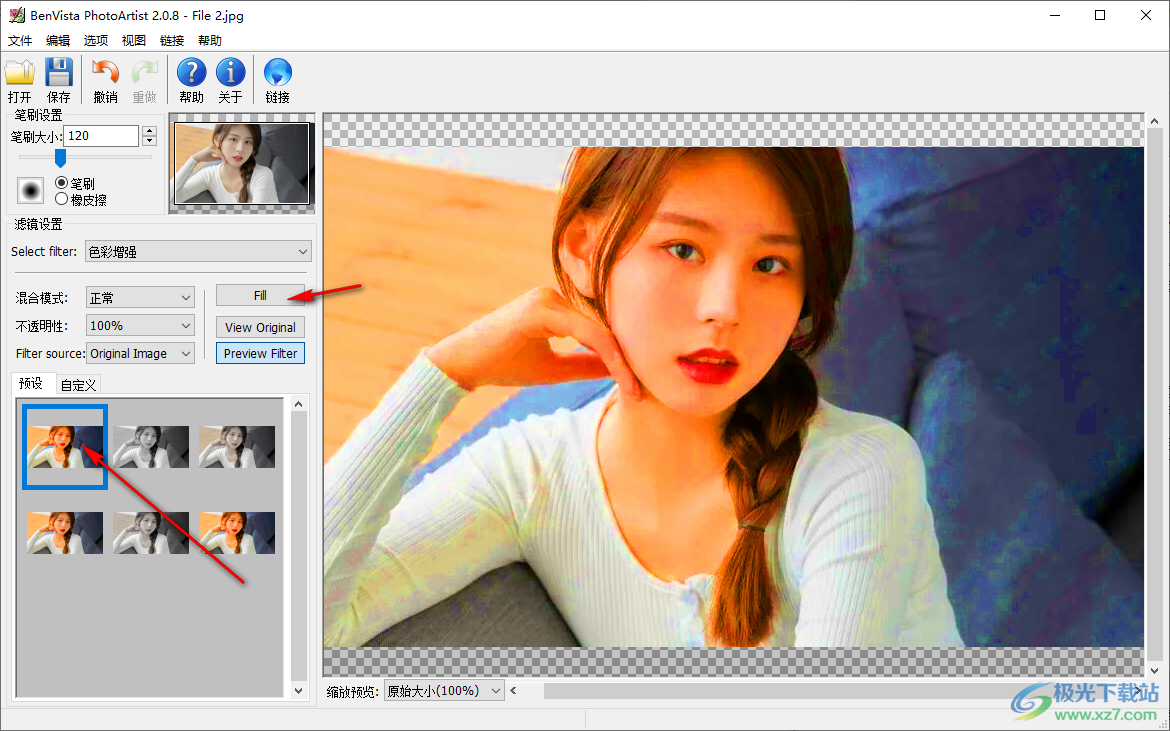The height and width of the screenshot is (731, 1170).
Task: Decrease brush size with the down spinner
Action: click(x=150, y=141)
